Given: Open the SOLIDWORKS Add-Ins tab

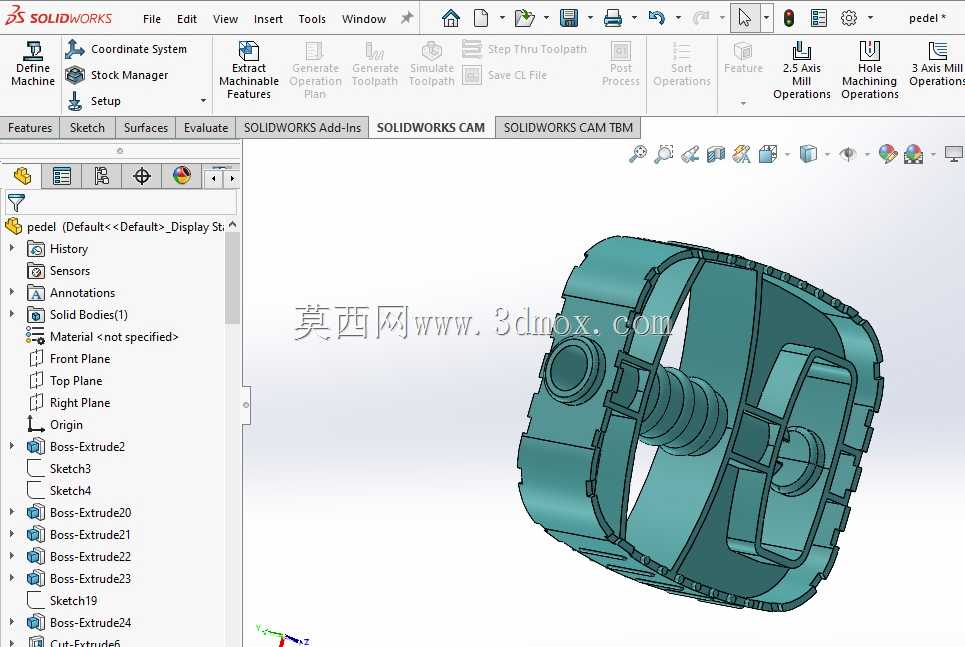Looking at the screenshot, I should click(x=302, y=127).
